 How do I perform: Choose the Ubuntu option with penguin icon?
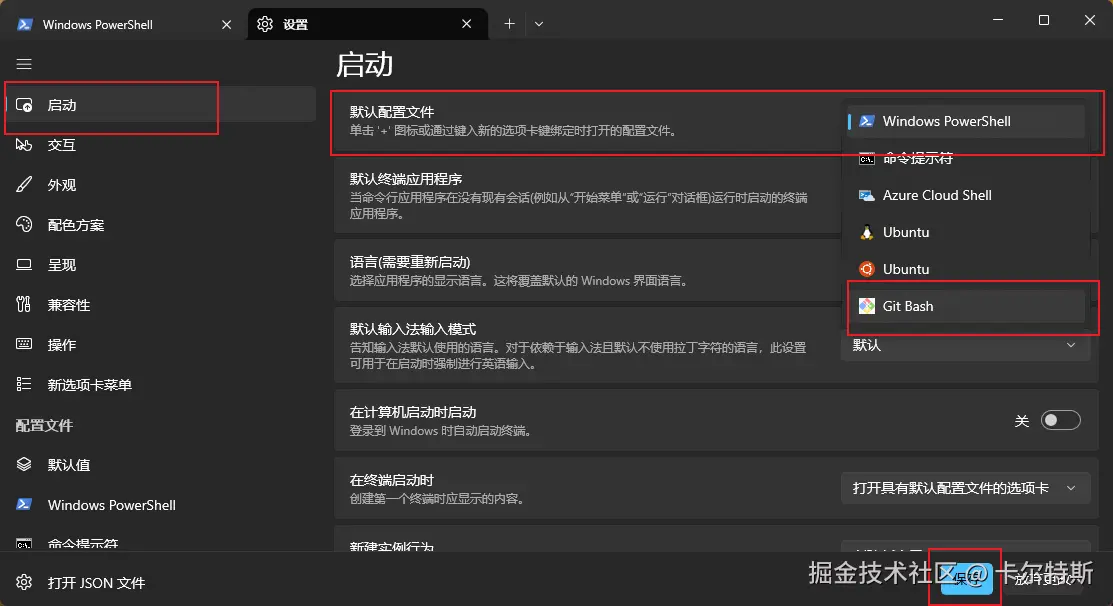(x=966, y=232)
